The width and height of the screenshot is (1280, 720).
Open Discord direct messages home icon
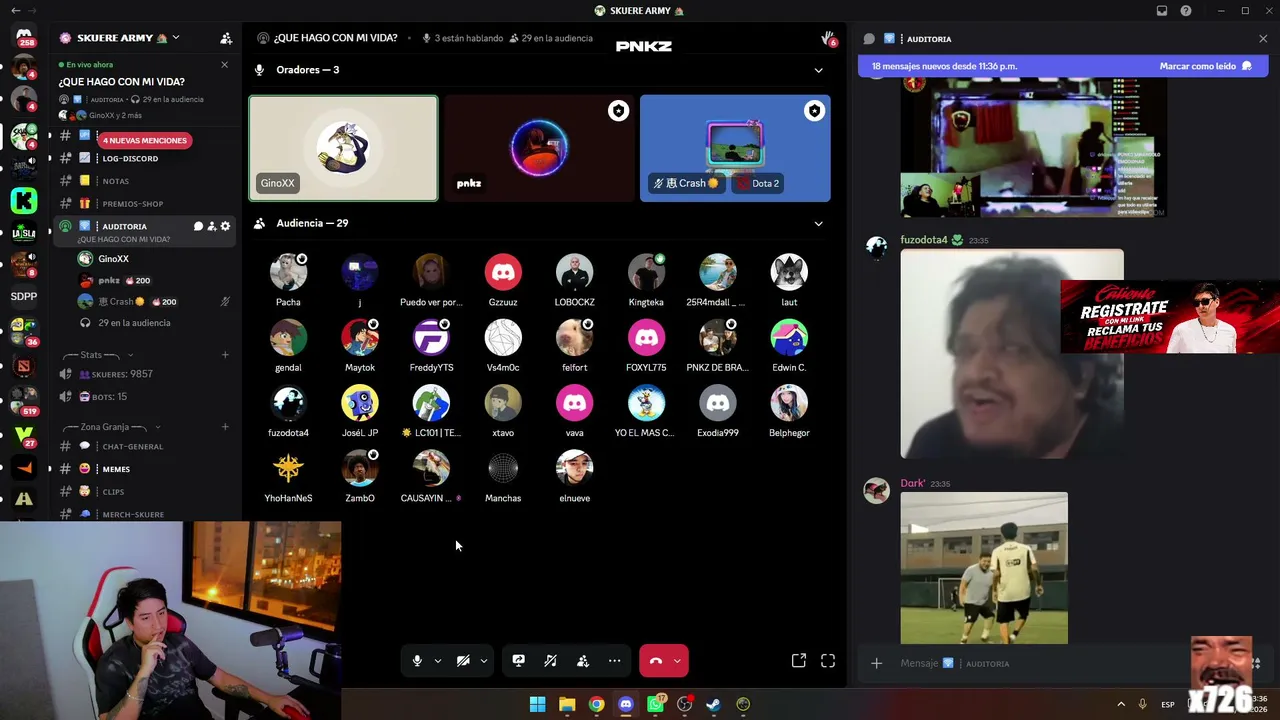point(24,36)
